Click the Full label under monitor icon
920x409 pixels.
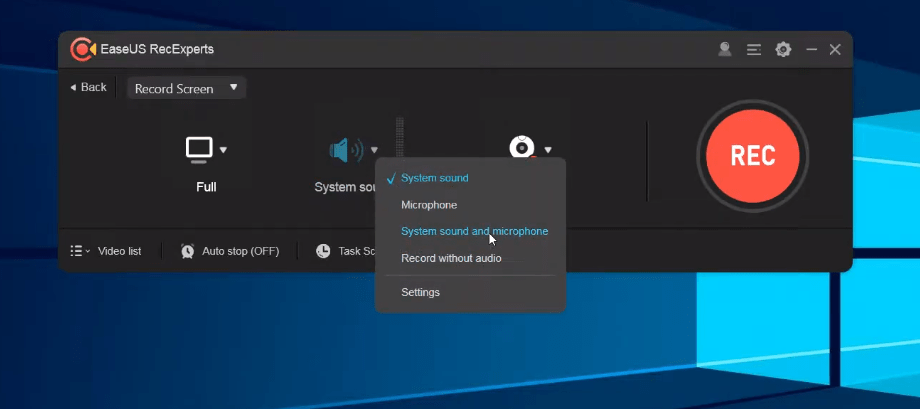click(x=206, y=187)
